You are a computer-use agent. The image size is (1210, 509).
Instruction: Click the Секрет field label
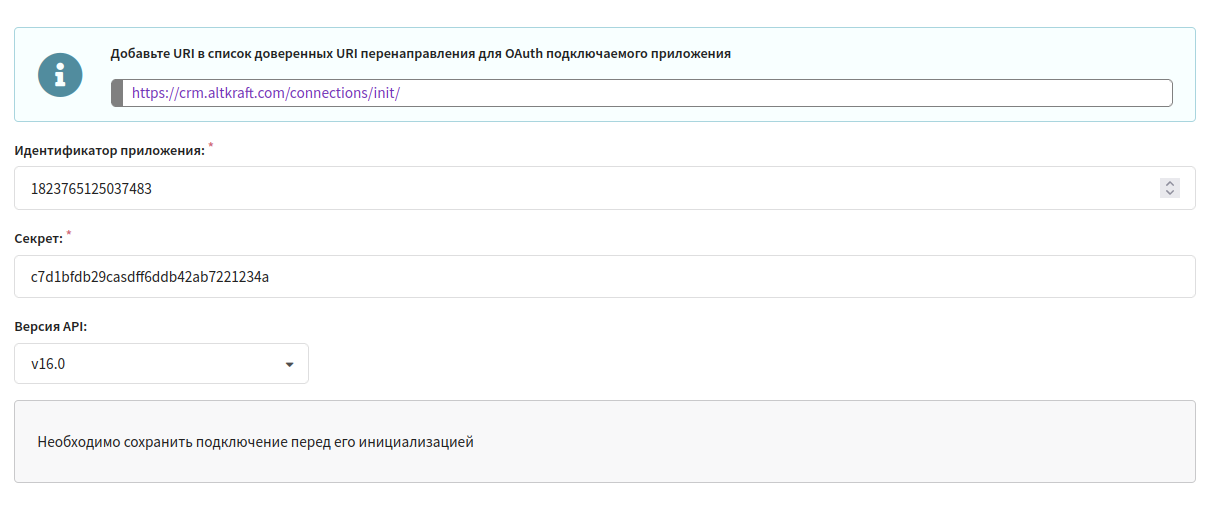point(38,239)
